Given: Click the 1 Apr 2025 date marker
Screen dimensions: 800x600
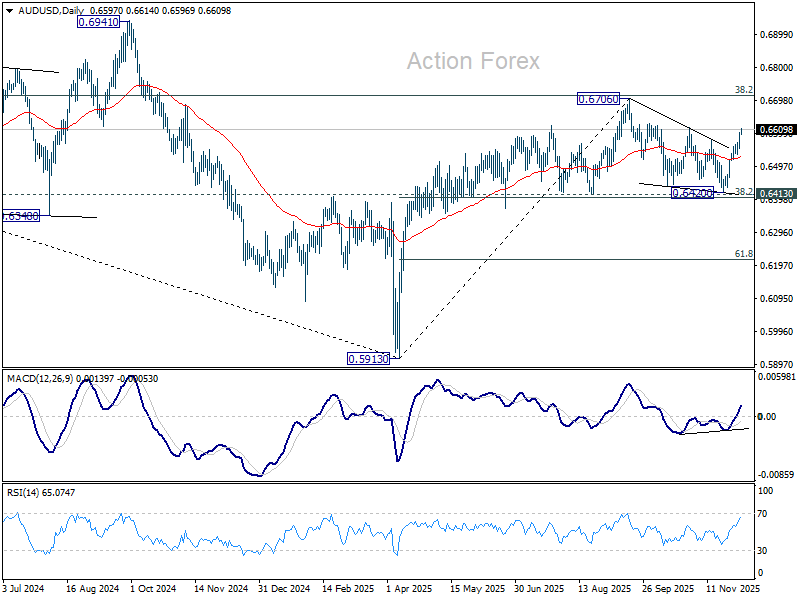Looking at the screenshot, I should click(409, 588).
